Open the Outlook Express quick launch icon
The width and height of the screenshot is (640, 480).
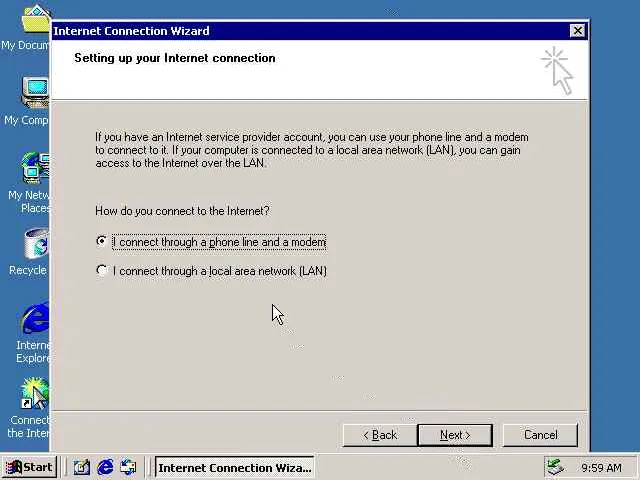coord(129,467)
